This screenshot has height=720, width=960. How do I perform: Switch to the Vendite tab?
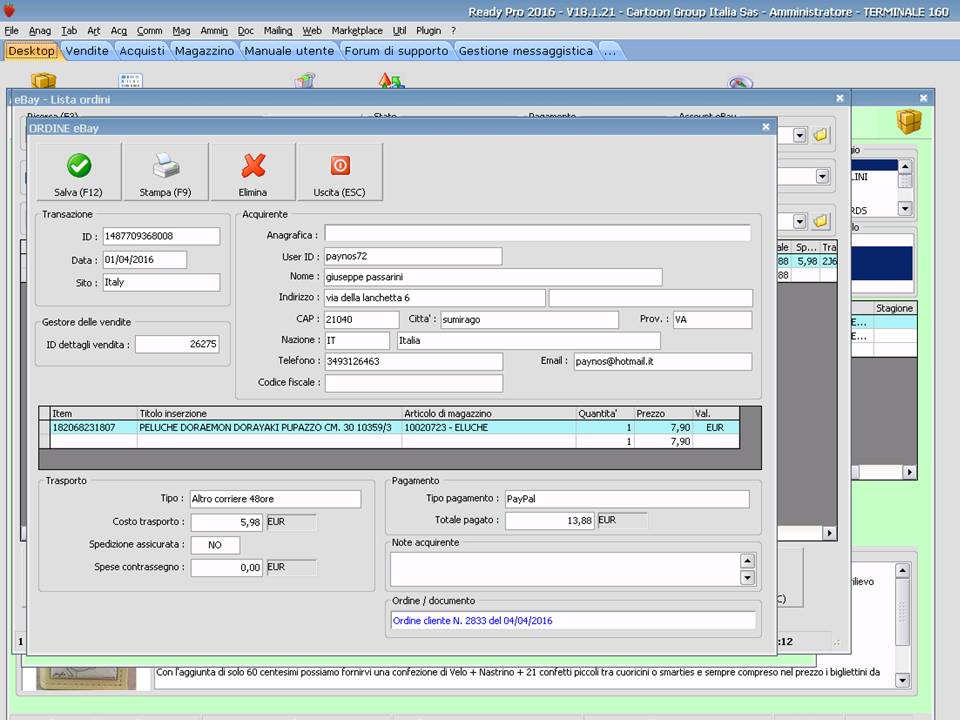87,51
